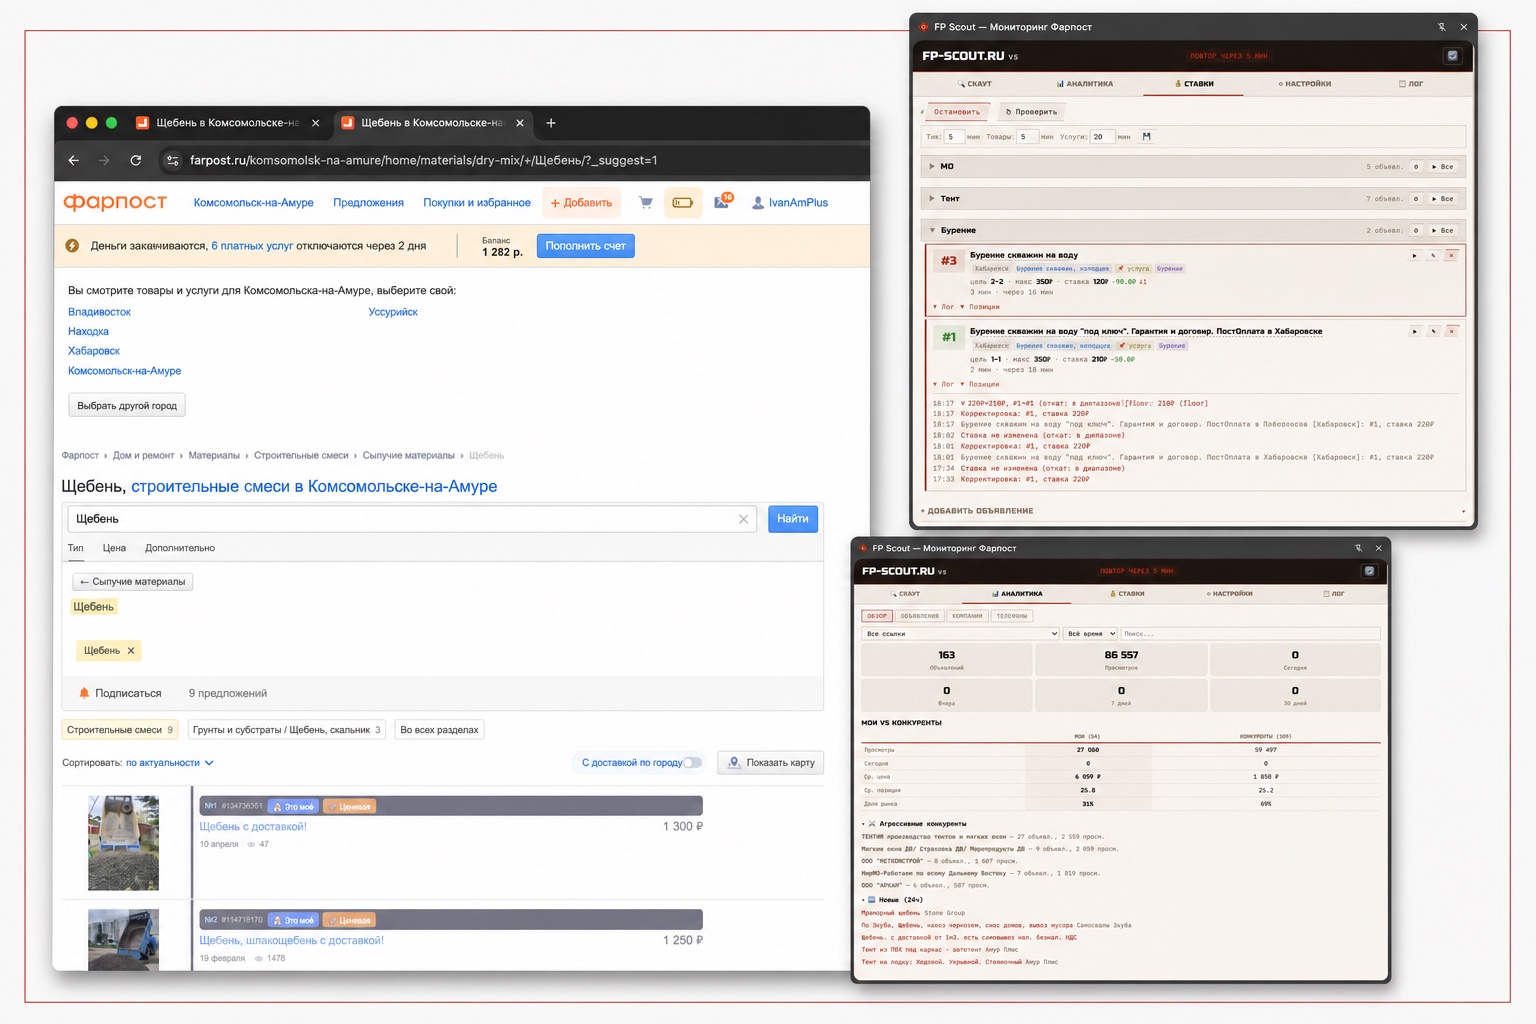The height and width of the screenshot is (1024, 1536).
Task: Switch to Настройки tab in top FP Scout window
Action: pyautogui.click(x=1305, y=84)
